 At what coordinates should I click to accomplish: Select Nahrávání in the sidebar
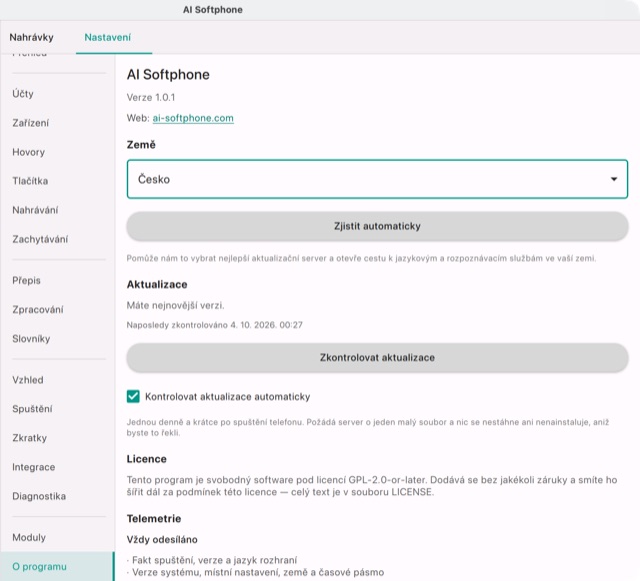(35, 210)
